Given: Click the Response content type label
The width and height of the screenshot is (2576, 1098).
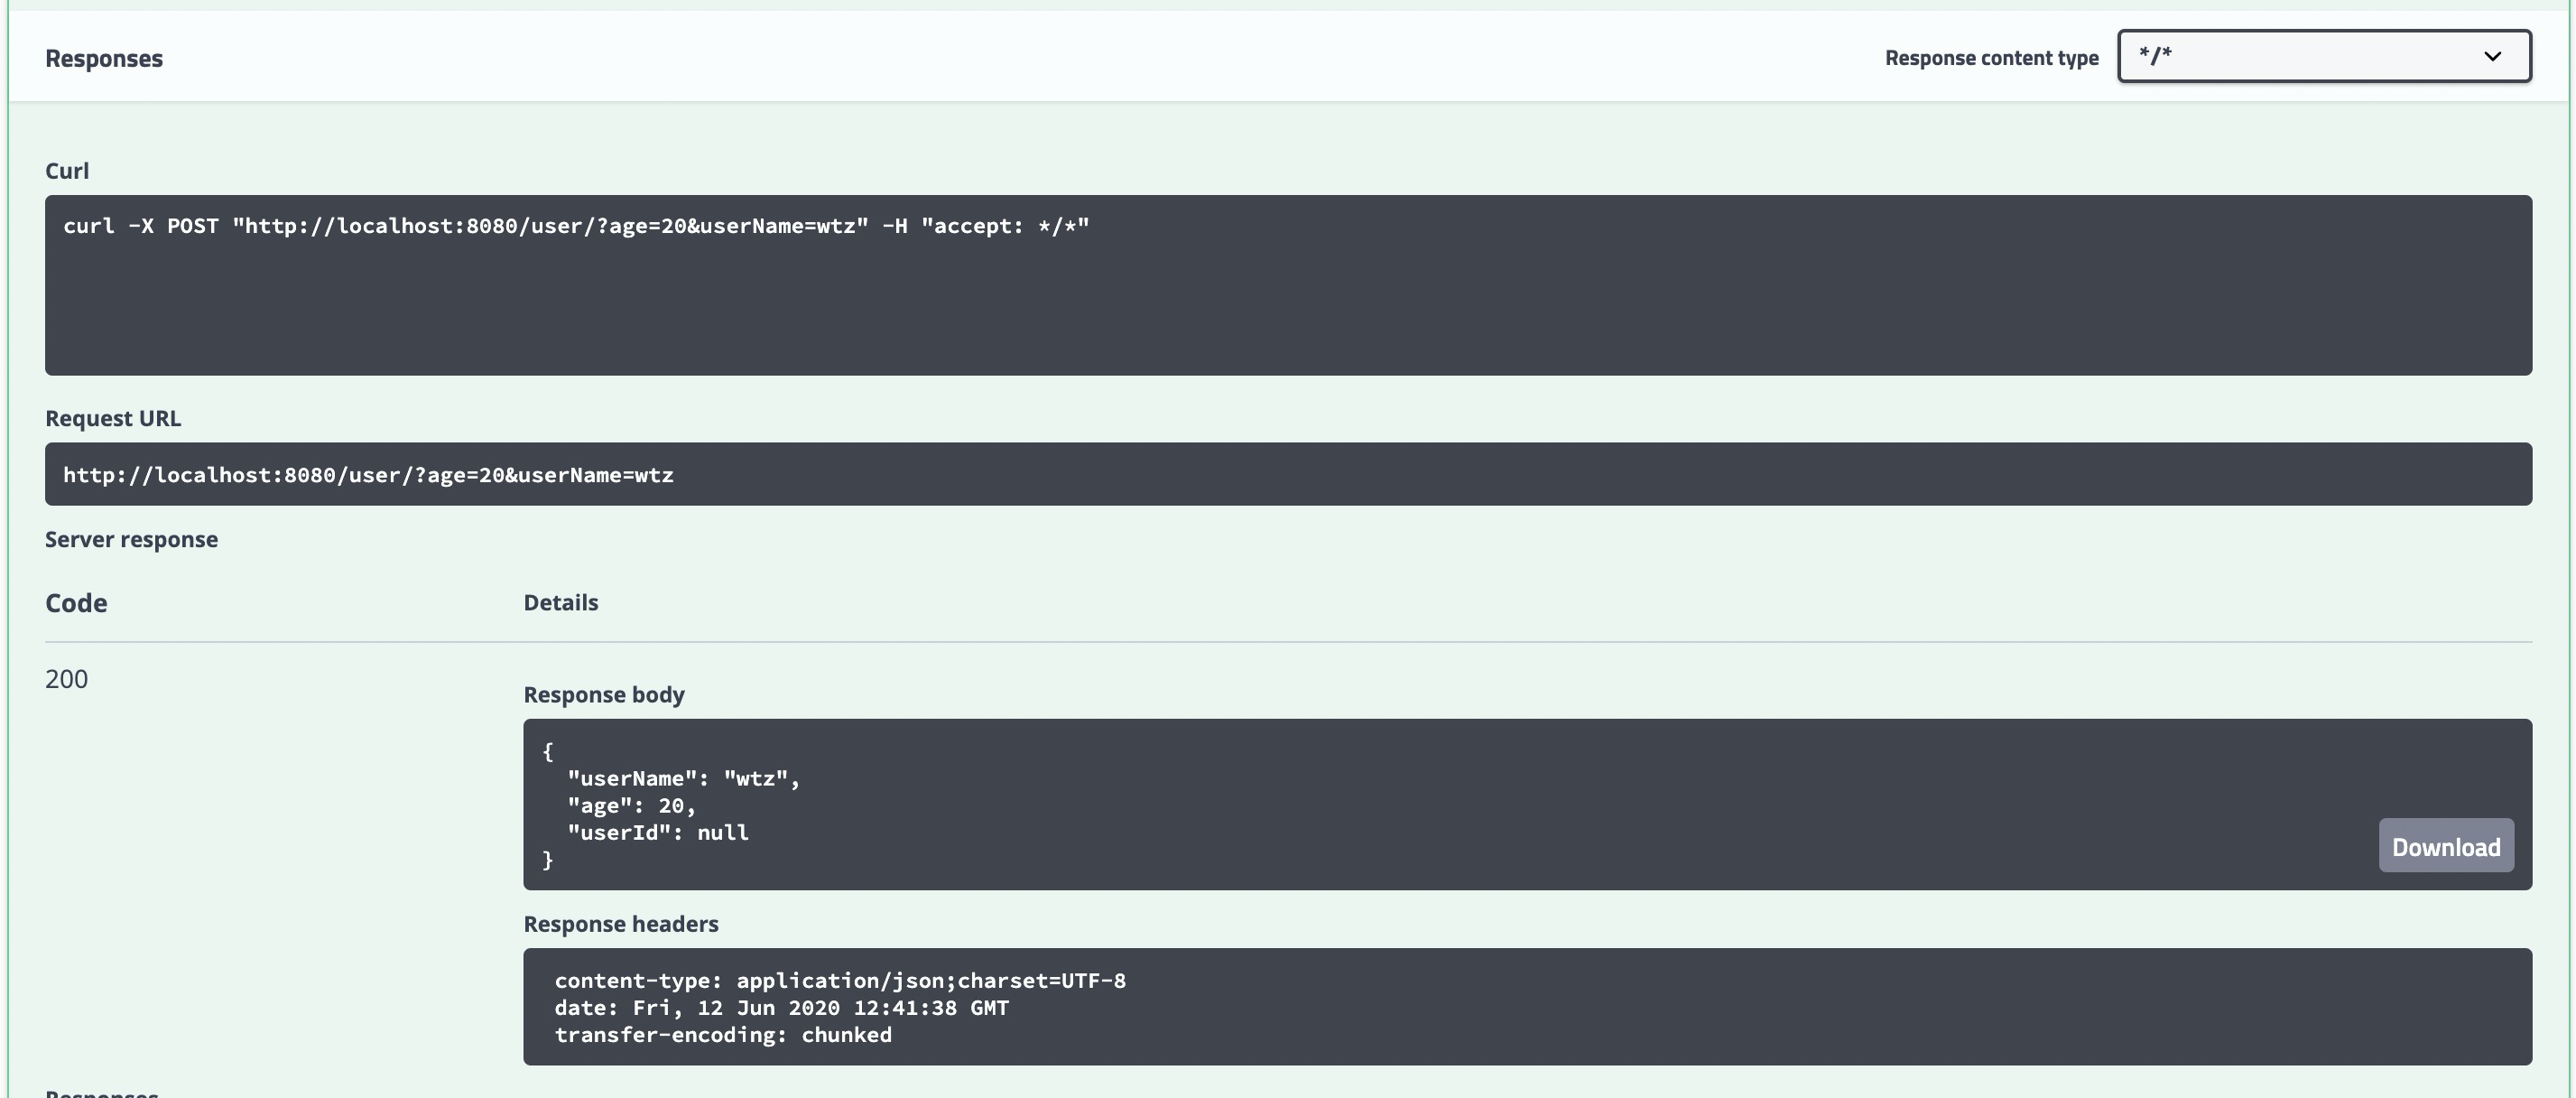Looking at the screenshot, I should pyautogui.click(x=1992, y=58).
